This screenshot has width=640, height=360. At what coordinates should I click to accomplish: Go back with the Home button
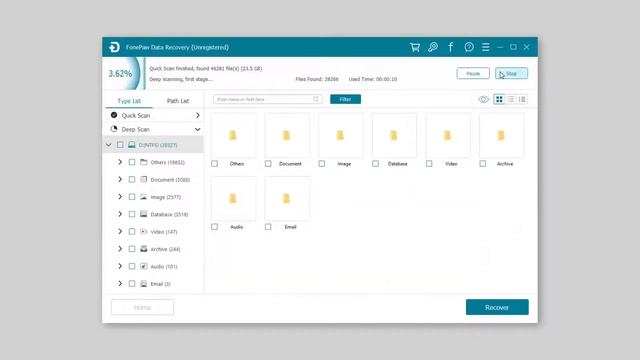click(x=142, y=307)
